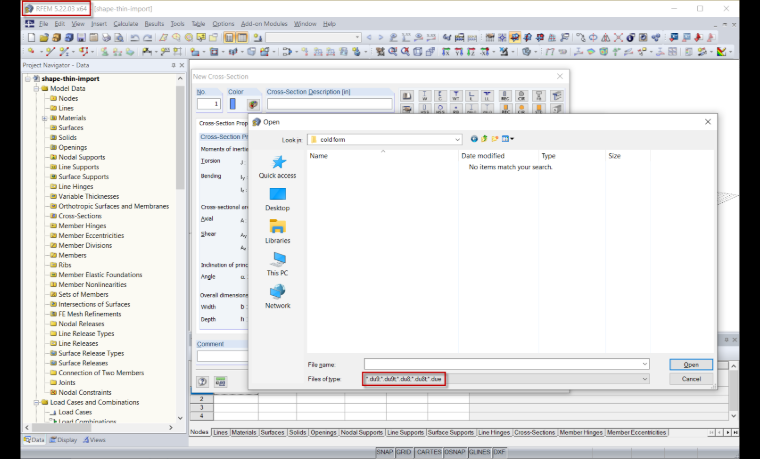This screenshot has height=459, width=760.
Task: Select the LL double angle cross-section icon
Action: coord(487,96)
